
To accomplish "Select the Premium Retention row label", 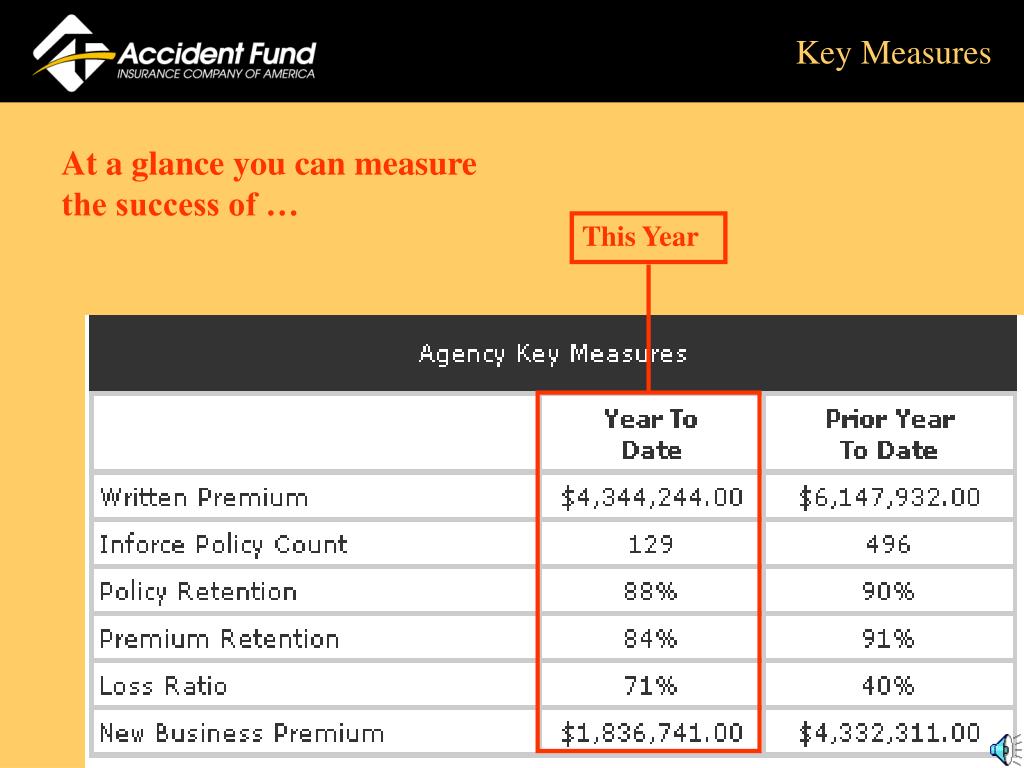I will pos(219,639).
